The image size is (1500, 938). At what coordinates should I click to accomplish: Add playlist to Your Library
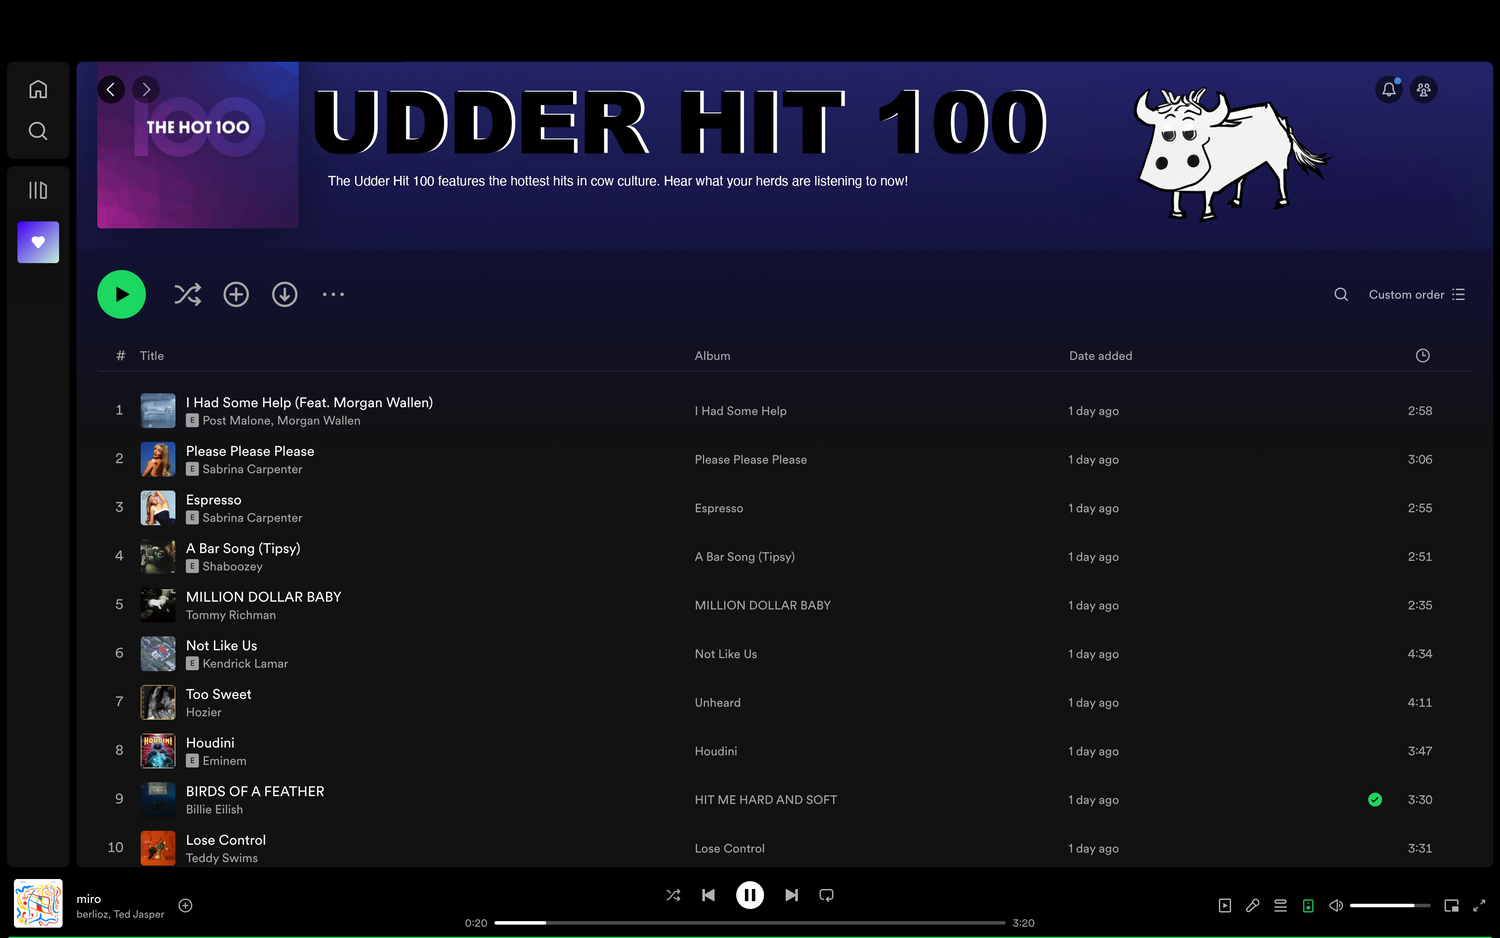click(x=236, y=294)
